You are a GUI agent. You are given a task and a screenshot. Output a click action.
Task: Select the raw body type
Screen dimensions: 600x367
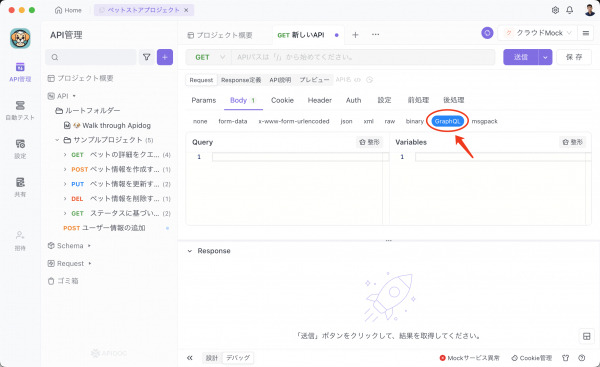[390, 121]
